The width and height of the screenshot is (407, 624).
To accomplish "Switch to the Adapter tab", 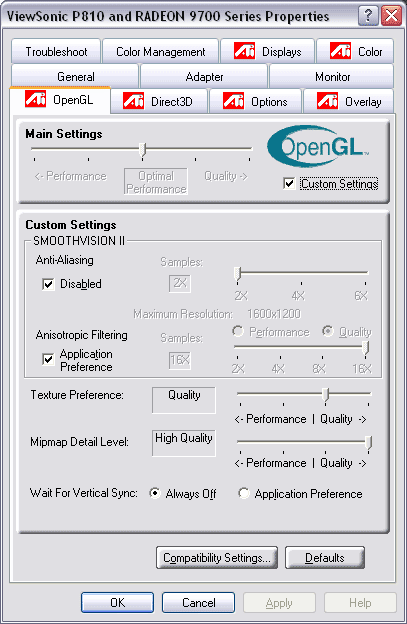I will [x=204, y=76].
